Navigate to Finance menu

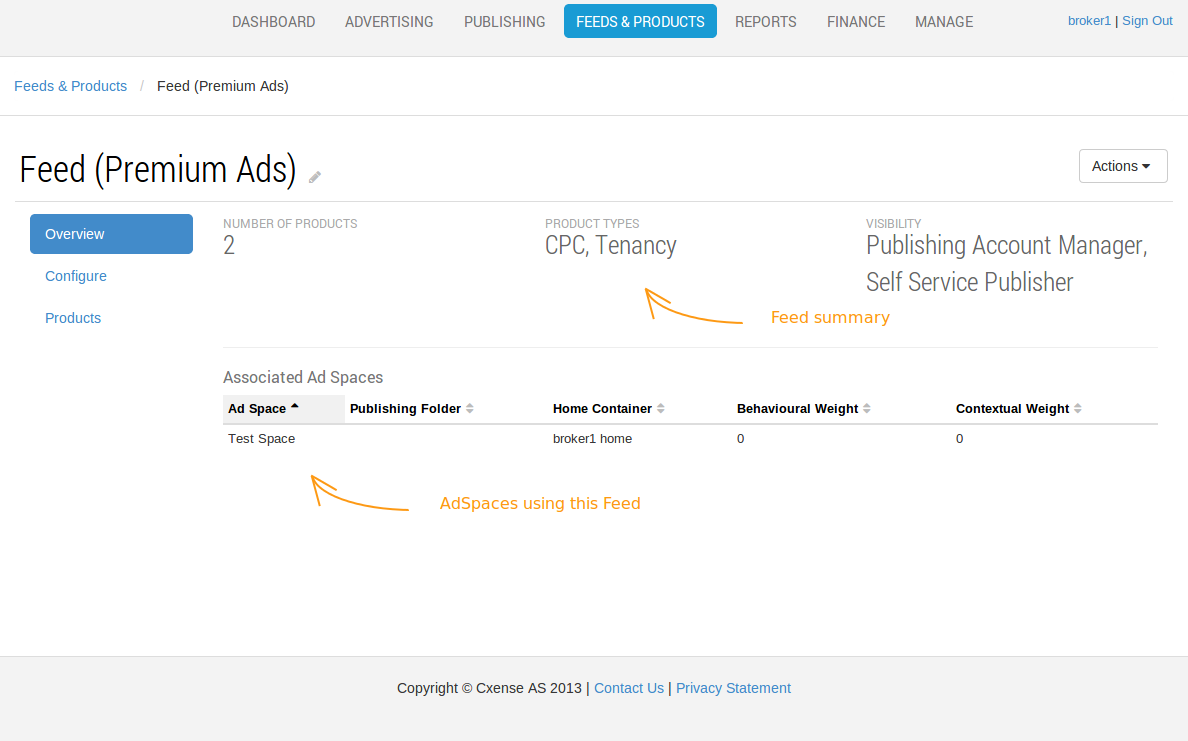(x=856, y=22)
